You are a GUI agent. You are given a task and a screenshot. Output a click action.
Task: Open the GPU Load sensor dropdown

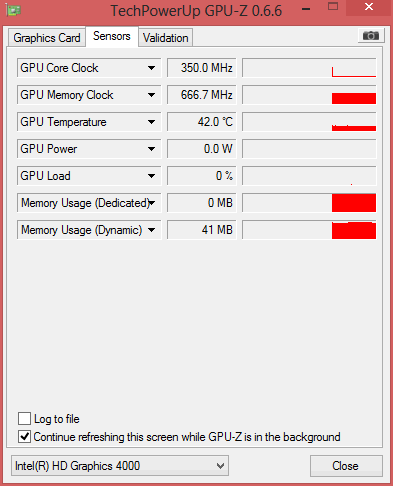pyautogui.click(x=151, y=176)
